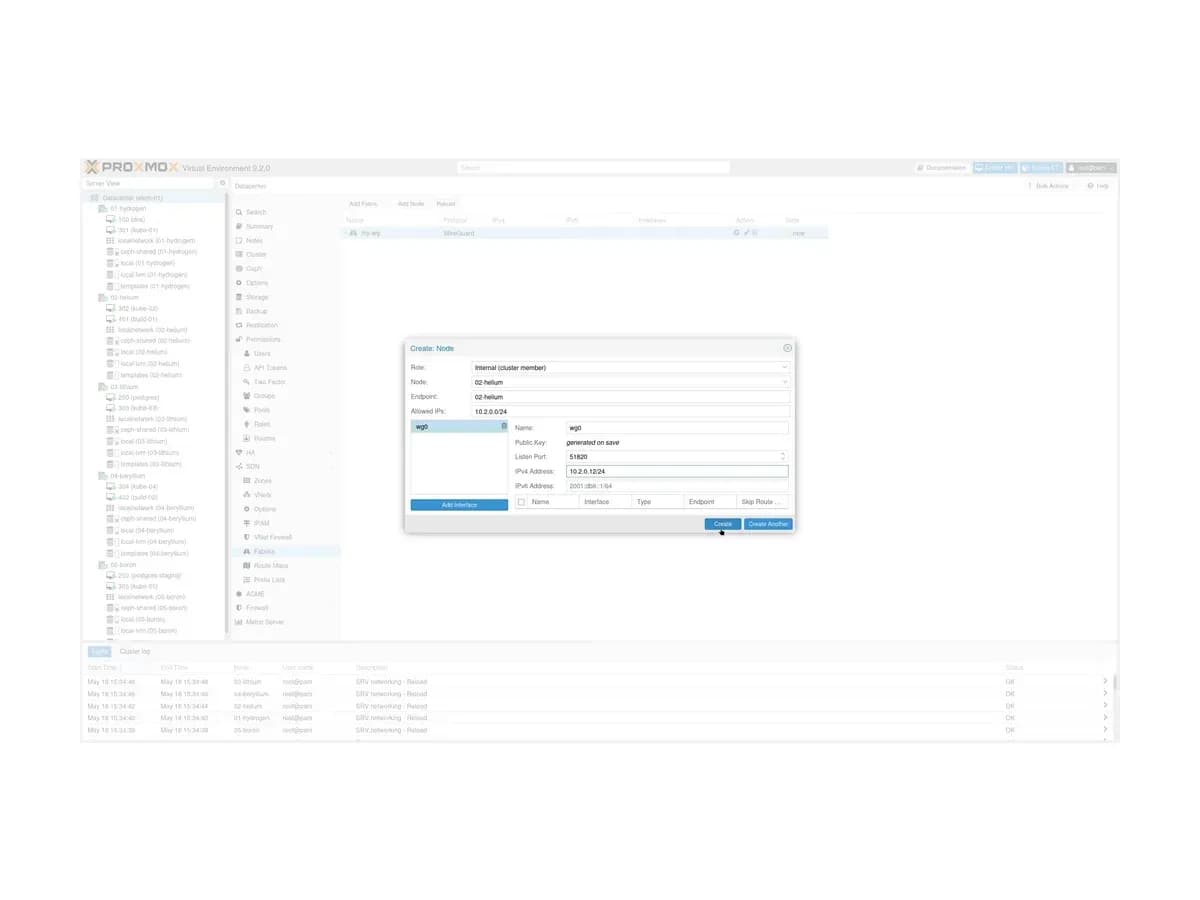1200x900 pixels.
Task: Expand the my-wg fabric row
Action: pyautogui.click(x=346, y=233)
